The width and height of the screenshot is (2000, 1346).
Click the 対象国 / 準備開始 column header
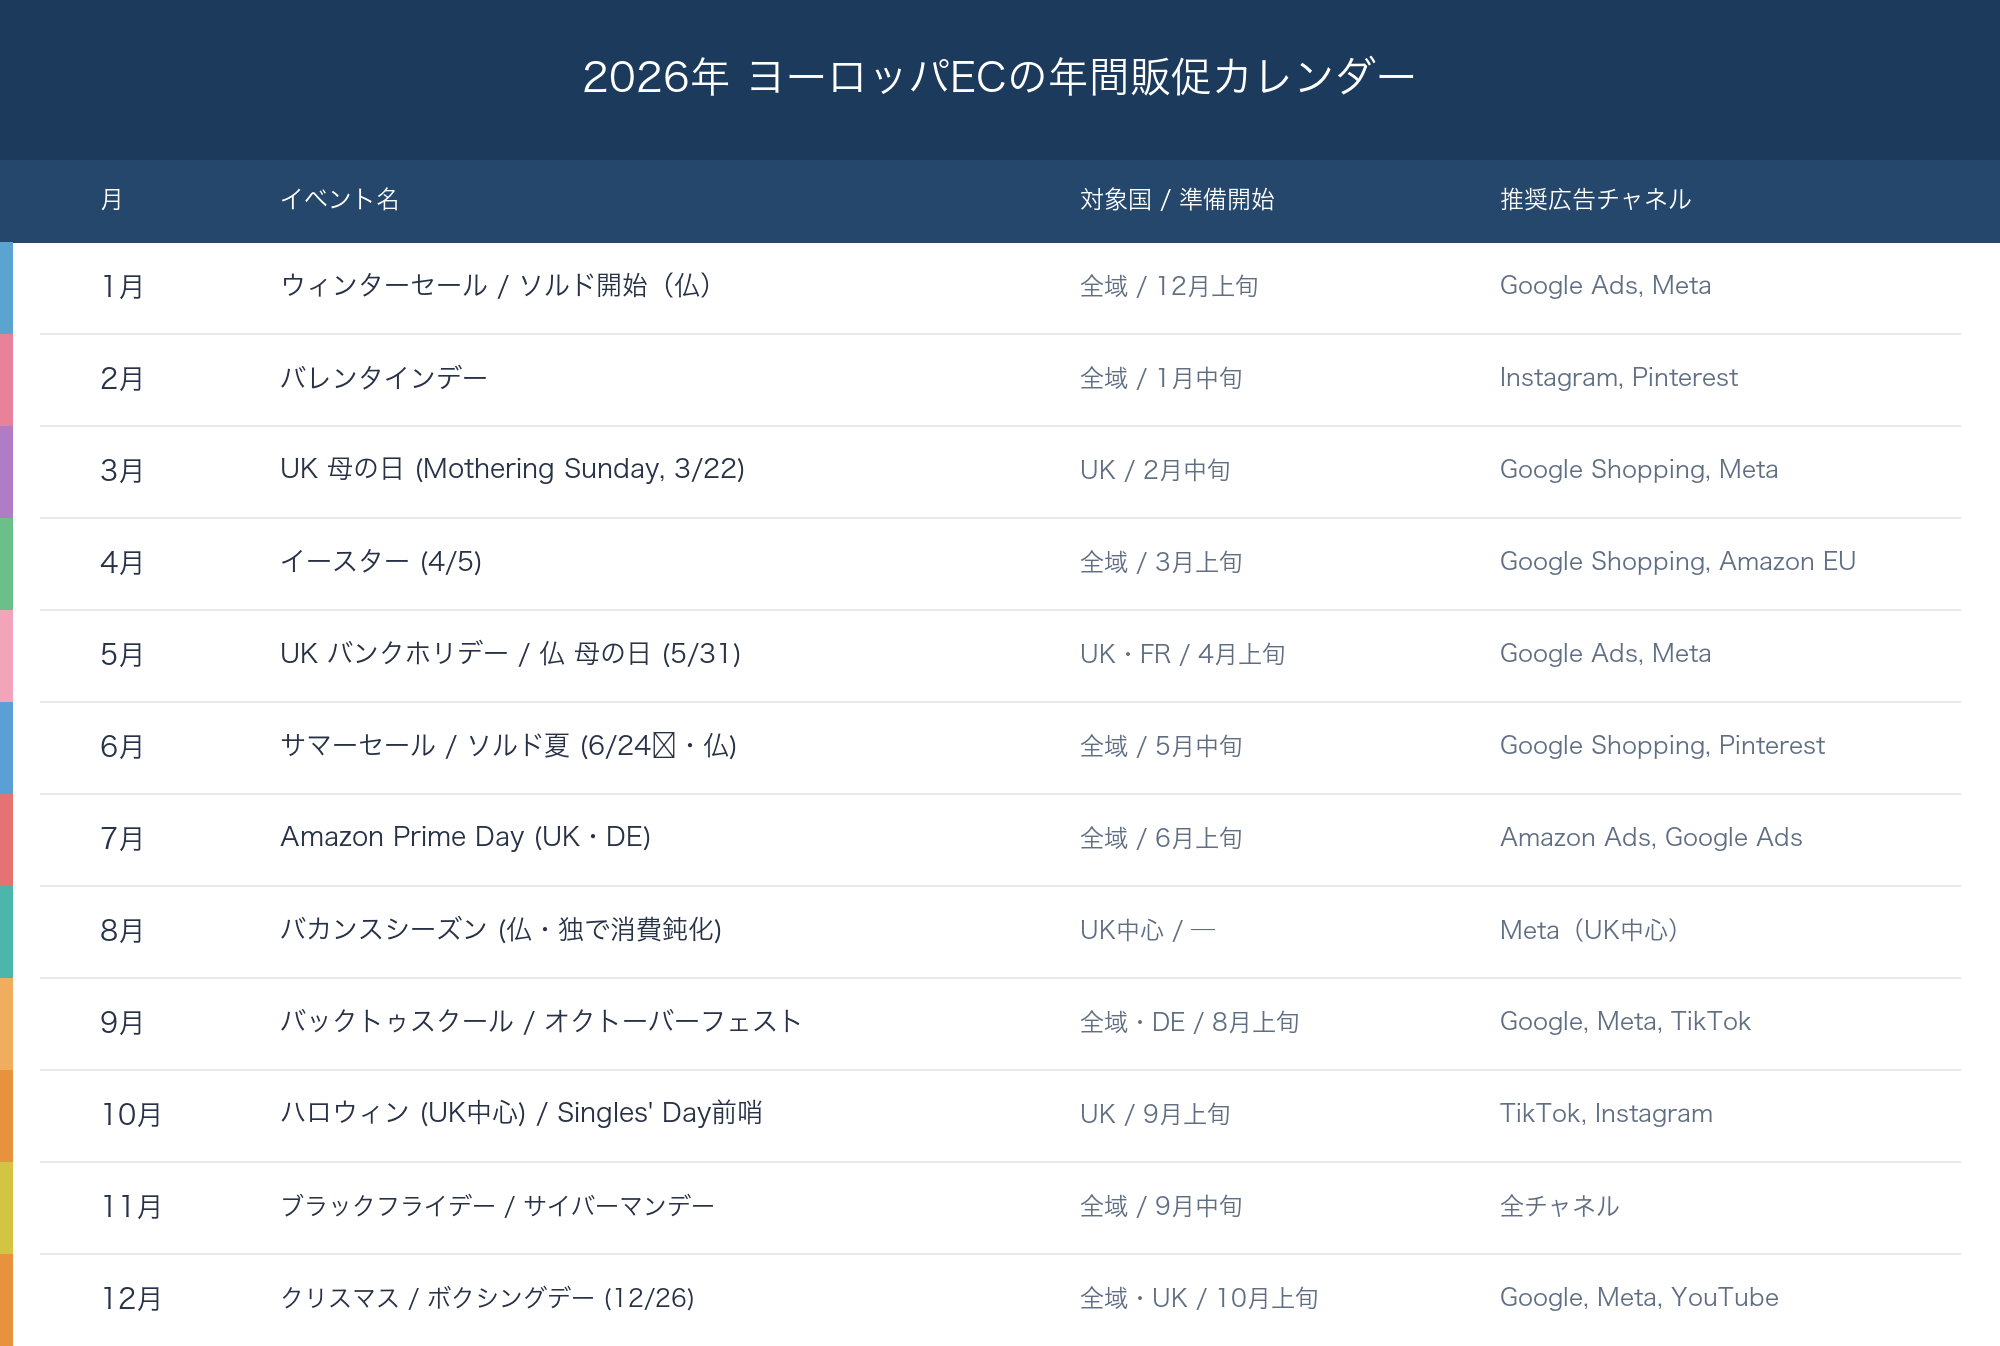pyautogui.click(x=1177, y=199)
